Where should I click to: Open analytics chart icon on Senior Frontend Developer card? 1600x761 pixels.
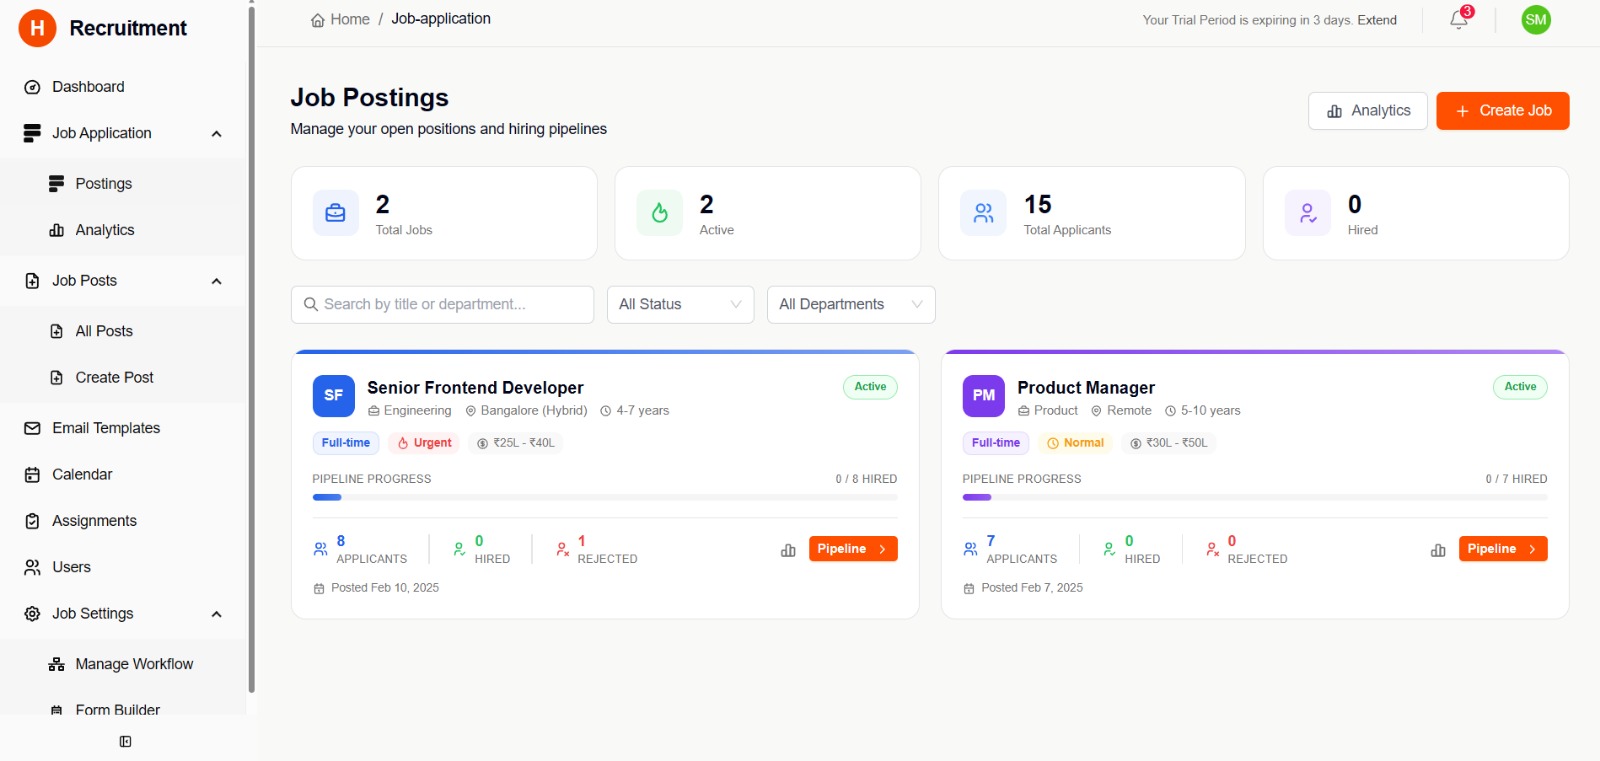click(788, 550)
